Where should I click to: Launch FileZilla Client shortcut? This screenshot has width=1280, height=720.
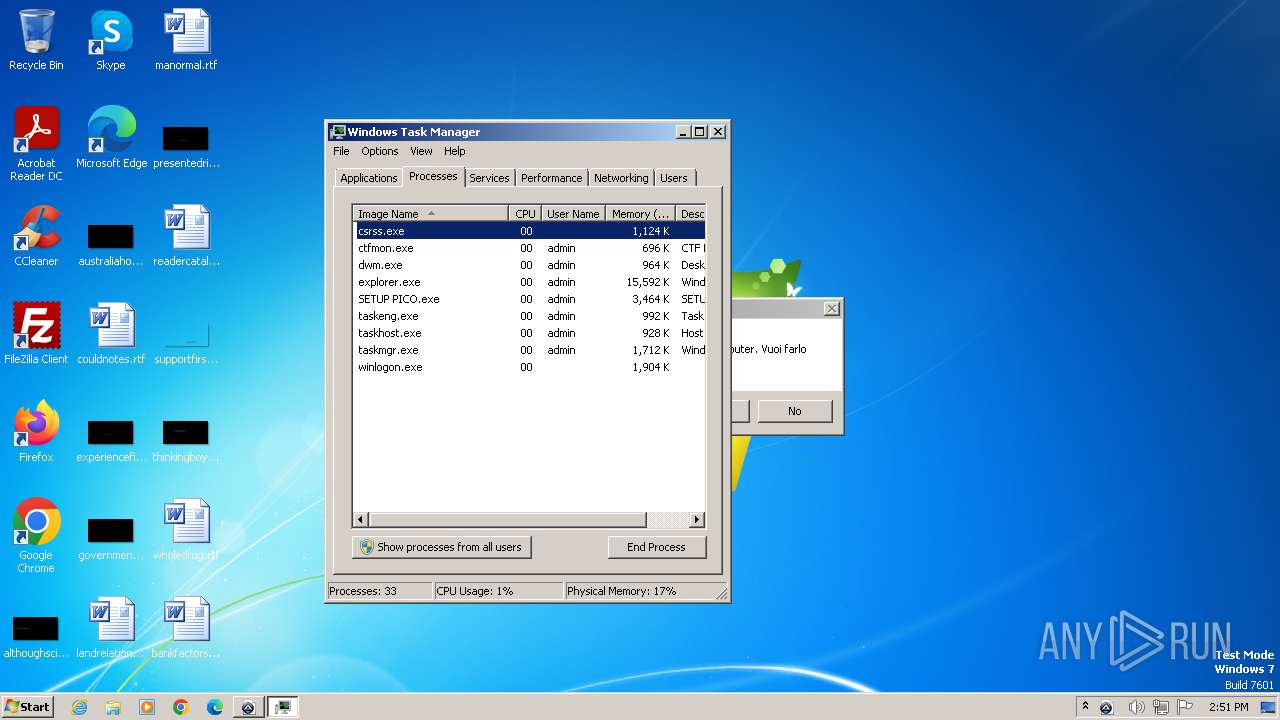(36, 333)
